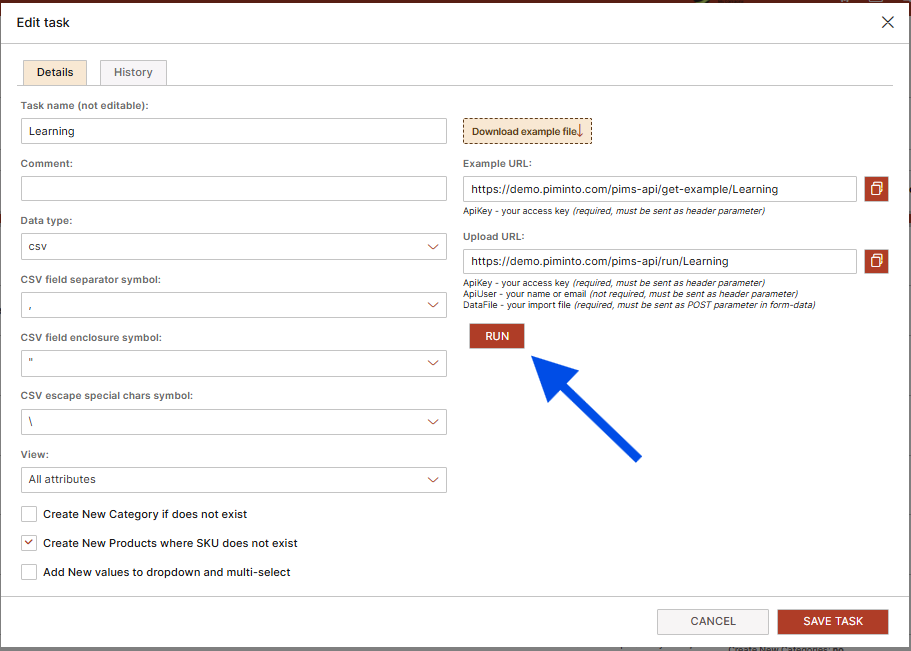This screenshot has width=911, height=651.
Task: Copy the Example URL with copy icon
Action: click(x=876, y=189)
